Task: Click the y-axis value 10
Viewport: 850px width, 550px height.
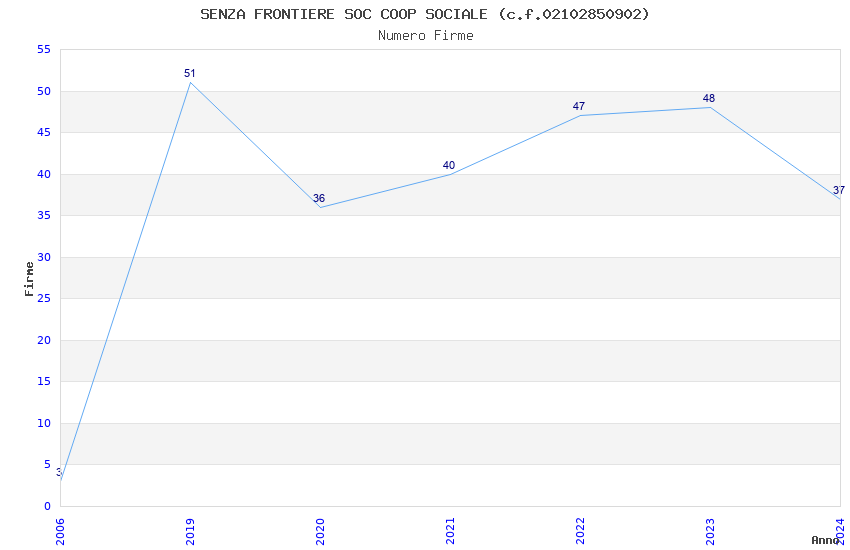Action: click(44, 423)
